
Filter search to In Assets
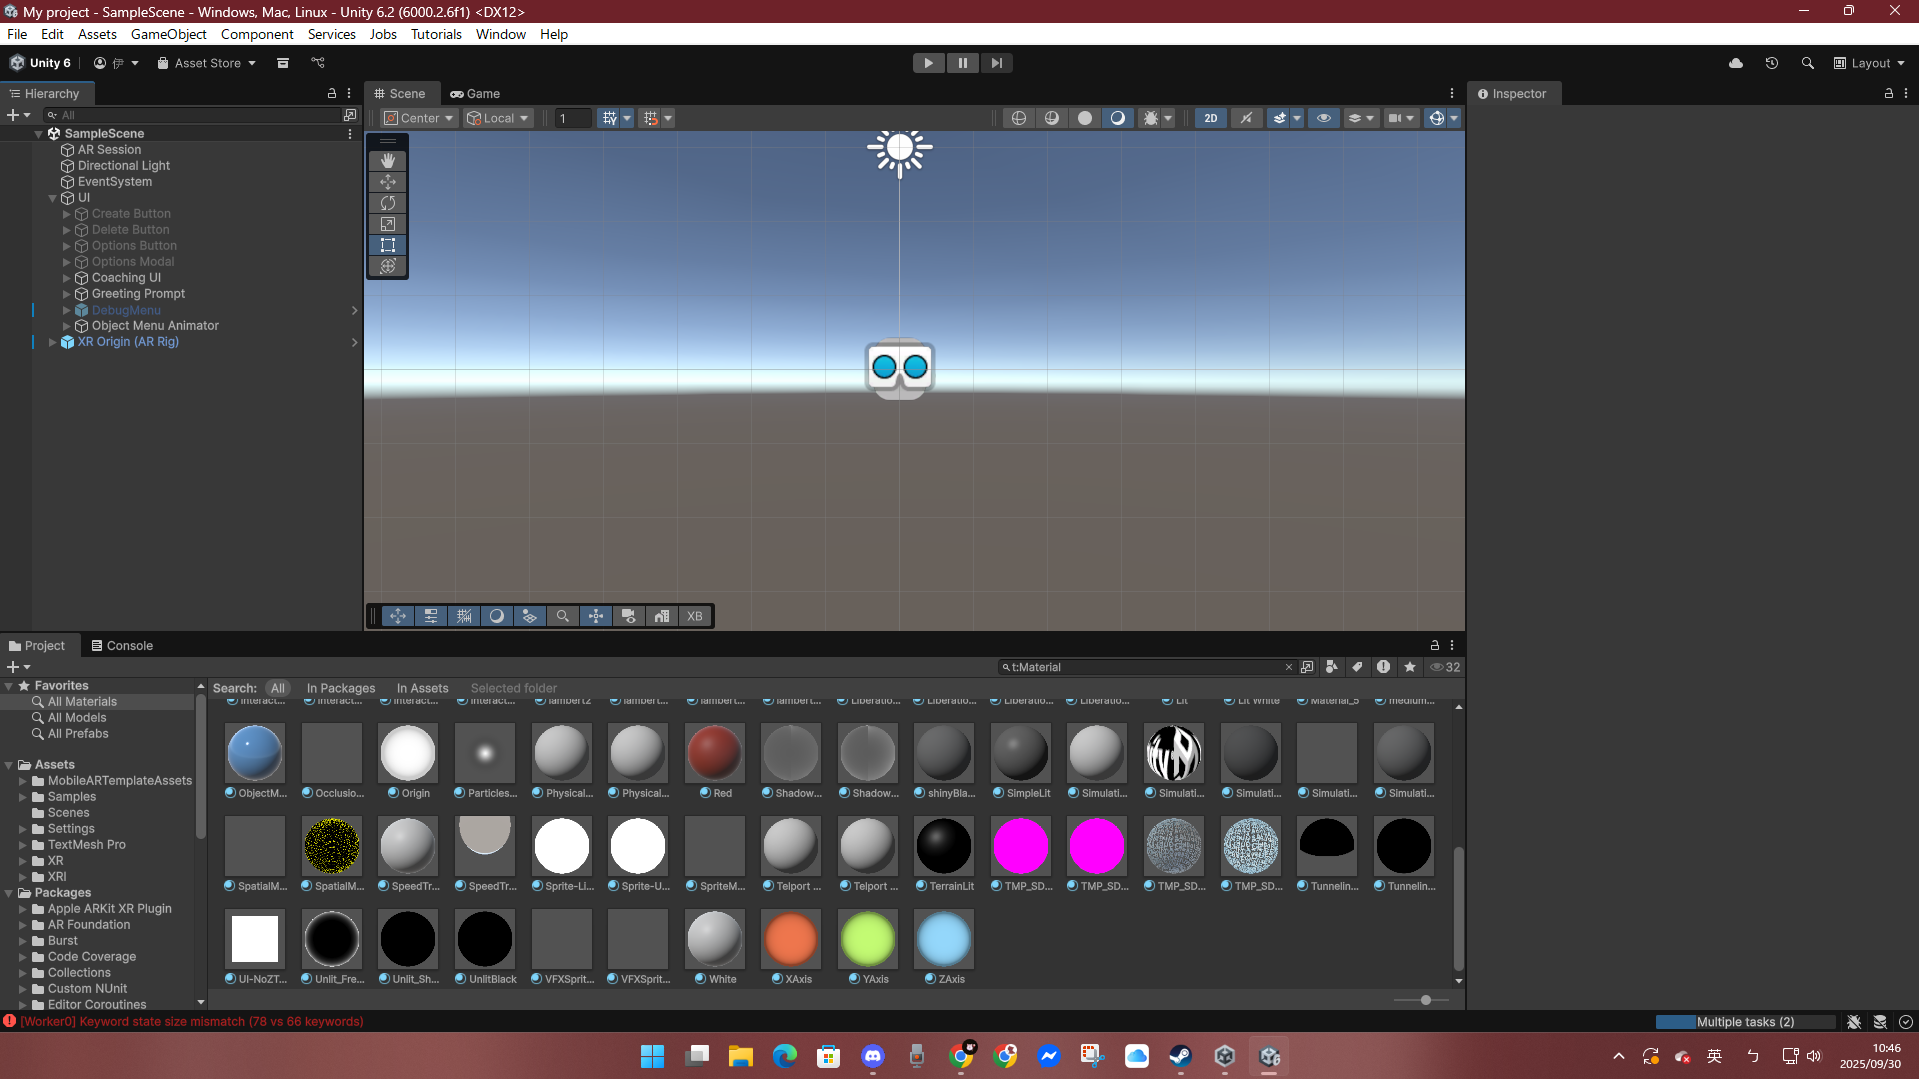coord(422,688)
